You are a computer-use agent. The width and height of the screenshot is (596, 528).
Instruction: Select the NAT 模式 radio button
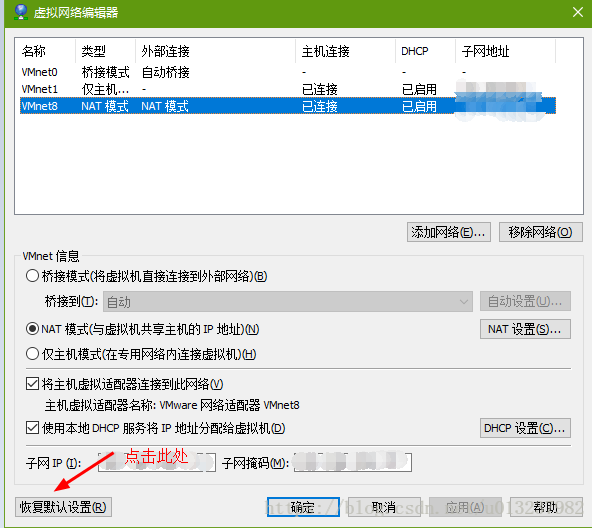click(x=32, y=329)
